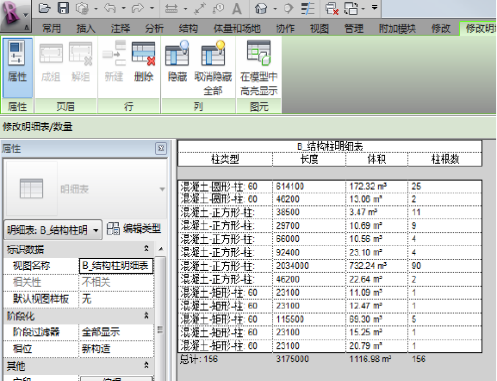Select the schedule title B_结构柱明细表
497x381 pixels.
pos(330,147)
